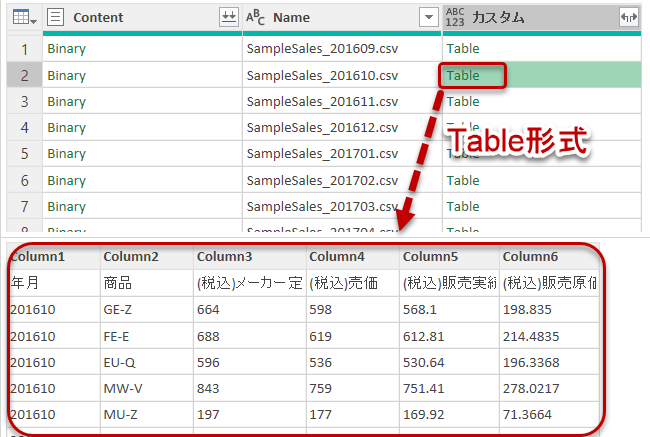The height and width of the screenshot is (437, 650).
Task: Click Column3 header in preview pane
Action: 250,257
